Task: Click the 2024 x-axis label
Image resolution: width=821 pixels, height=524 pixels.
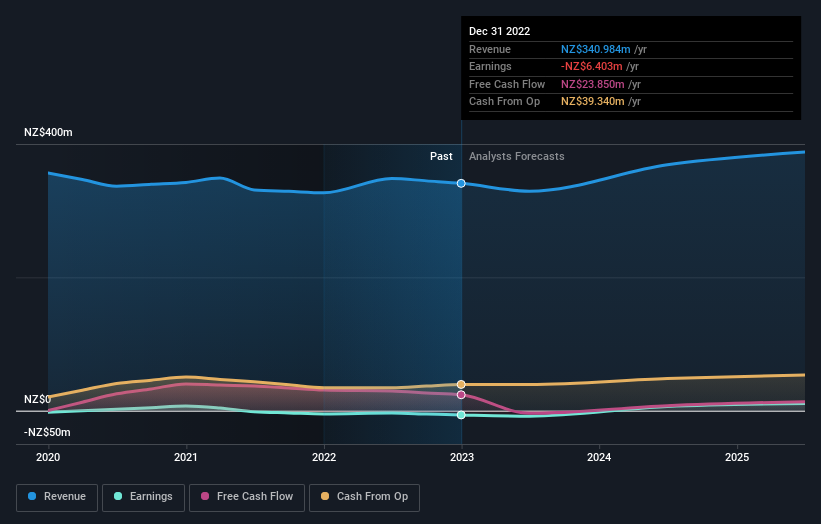Action: tap(599, 457)
